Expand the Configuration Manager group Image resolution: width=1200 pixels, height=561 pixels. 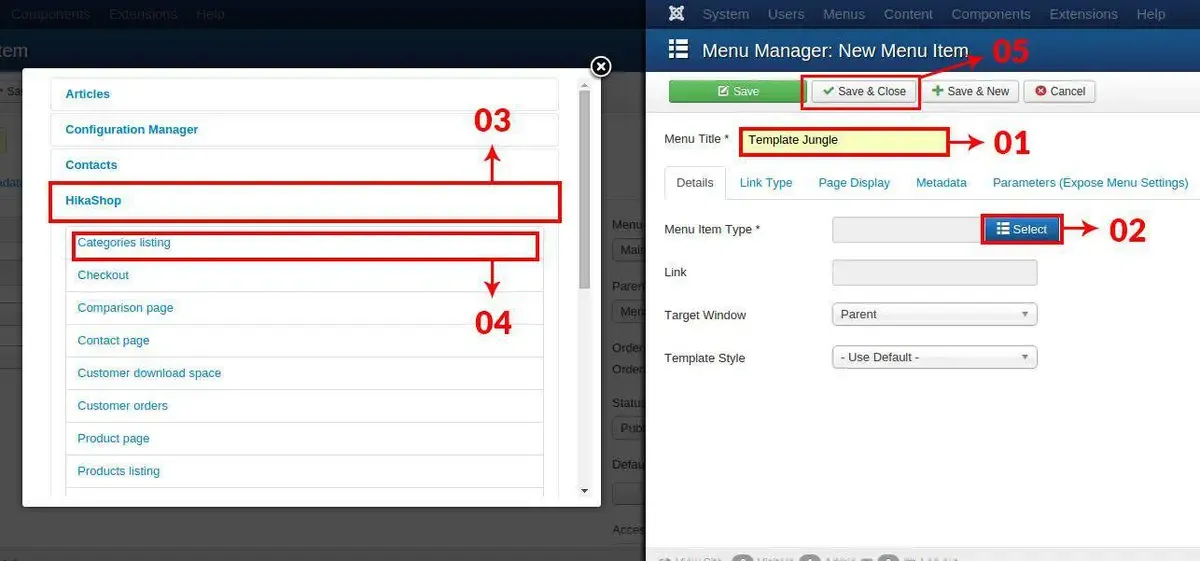coord(304,129)
